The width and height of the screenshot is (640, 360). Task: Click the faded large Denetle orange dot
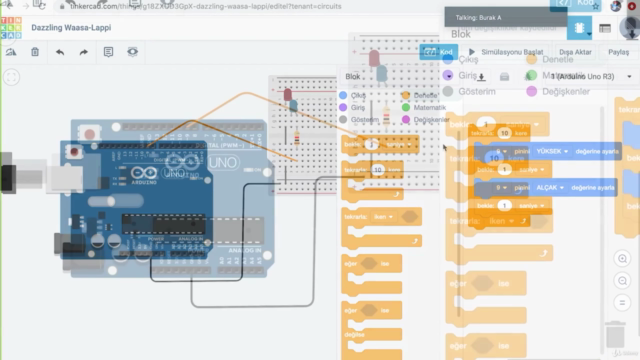pos(531,60)
